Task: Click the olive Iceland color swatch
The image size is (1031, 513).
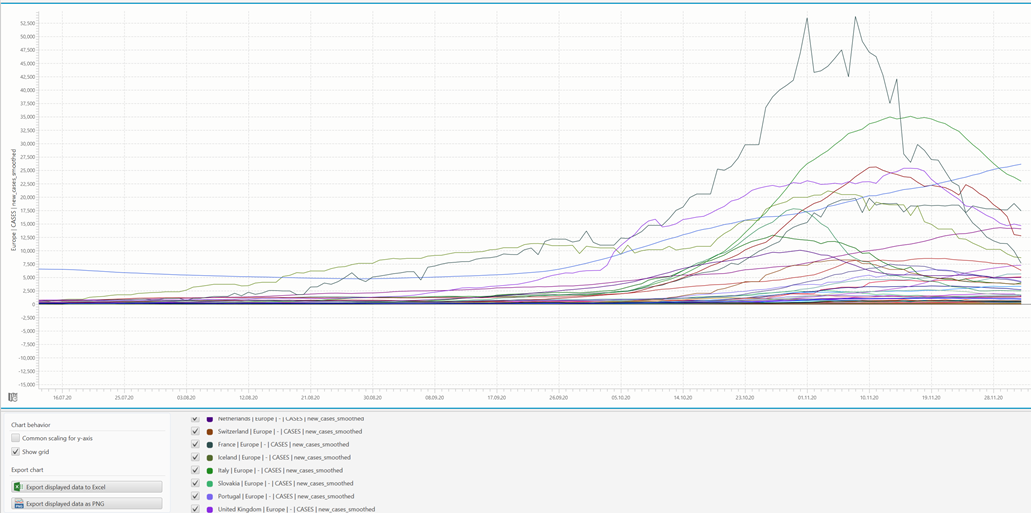Action: 210,457
